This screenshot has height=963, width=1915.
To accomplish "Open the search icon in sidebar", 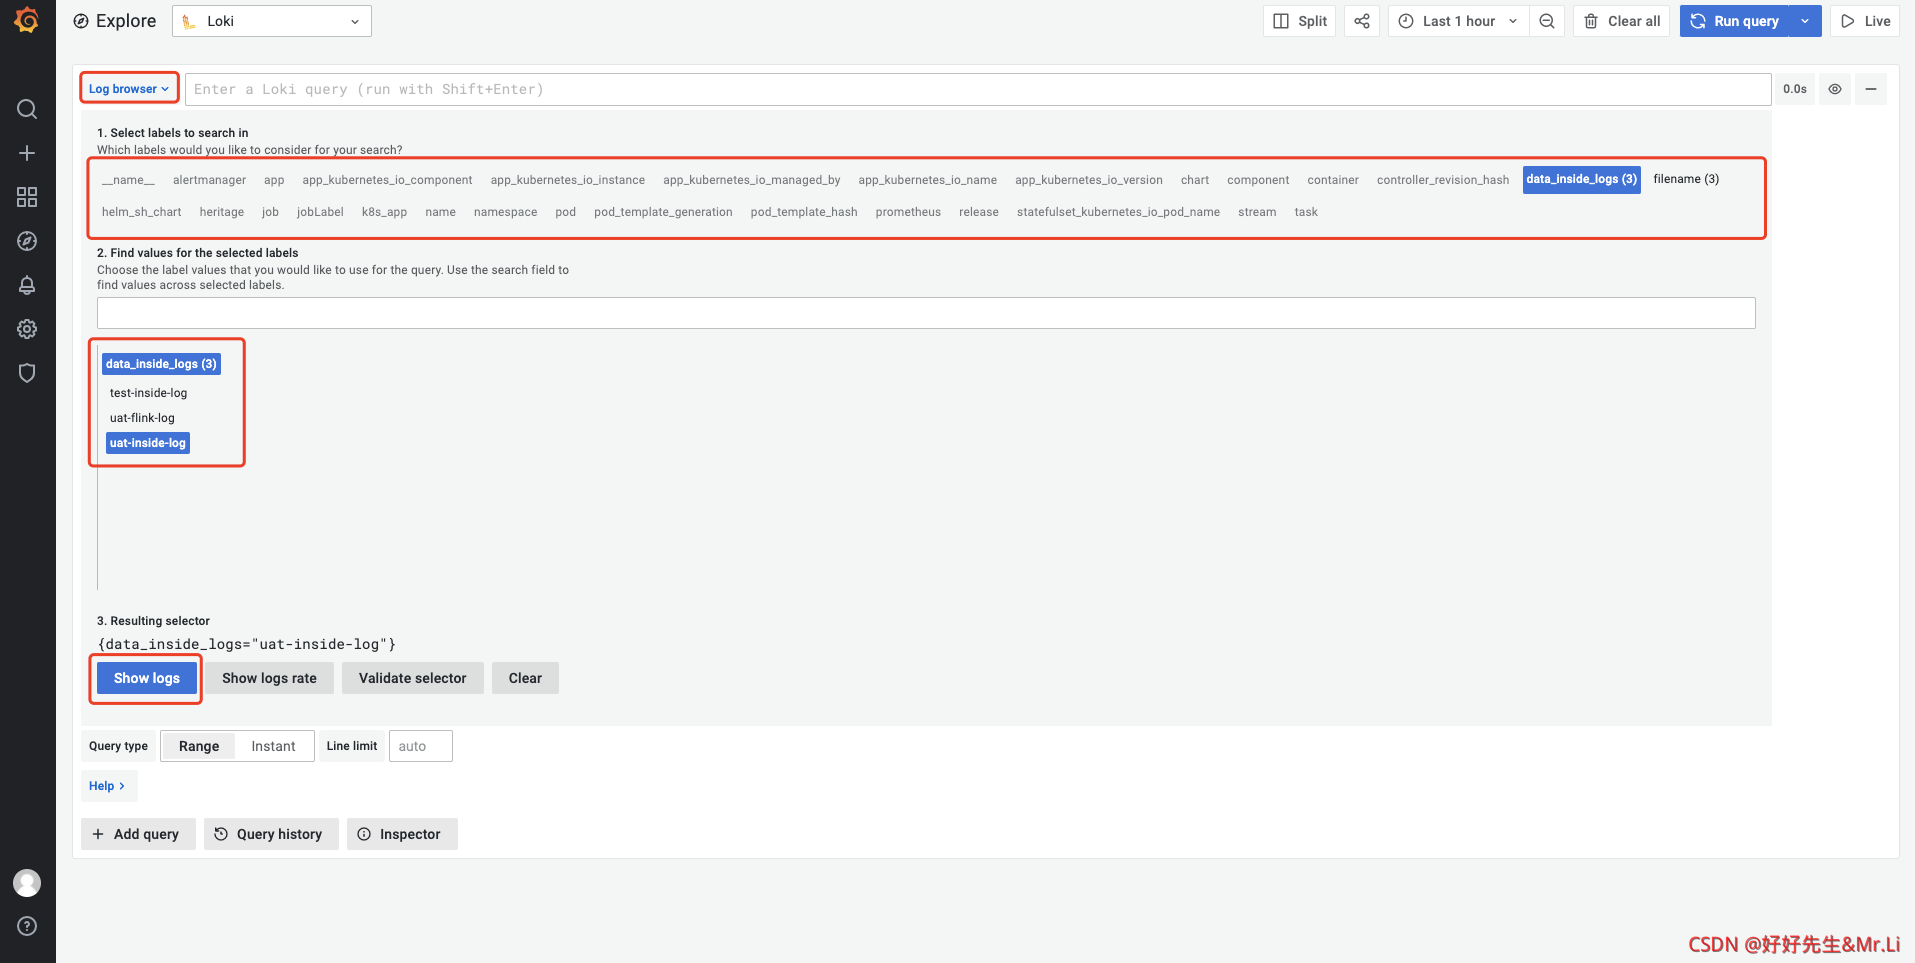I will 27,109.
